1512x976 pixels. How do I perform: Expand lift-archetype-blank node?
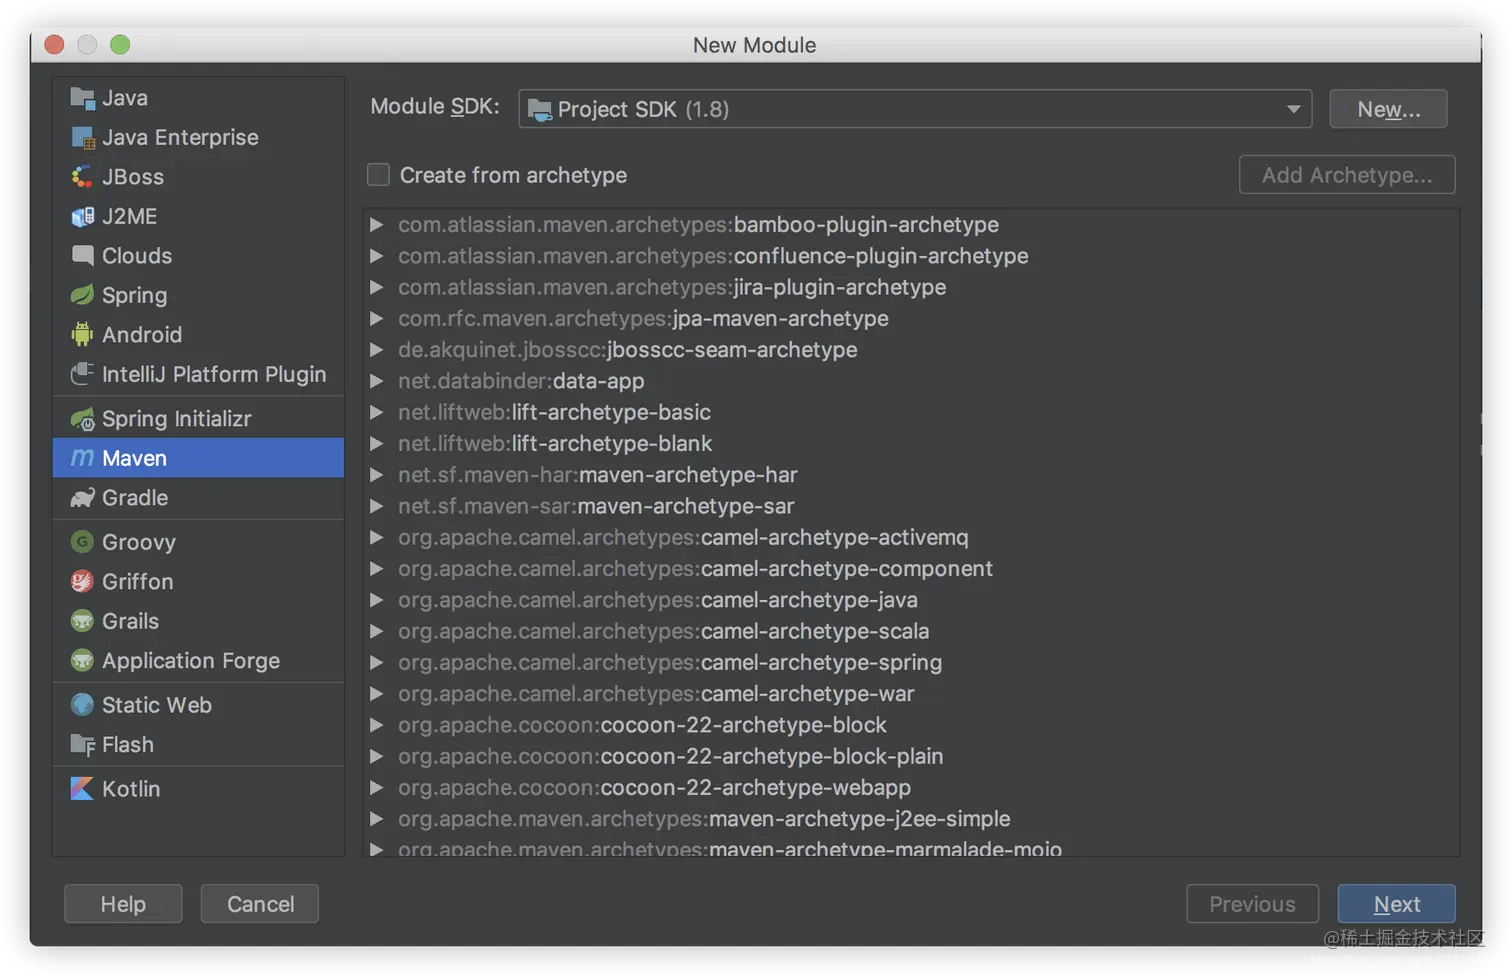tap(376, 444)
